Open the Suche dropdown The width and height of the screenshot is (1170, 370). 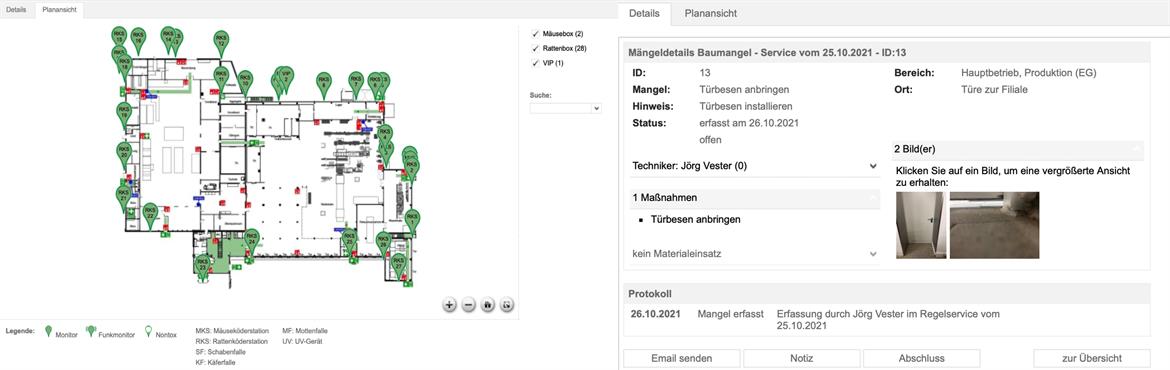click(x=565, y=108)
